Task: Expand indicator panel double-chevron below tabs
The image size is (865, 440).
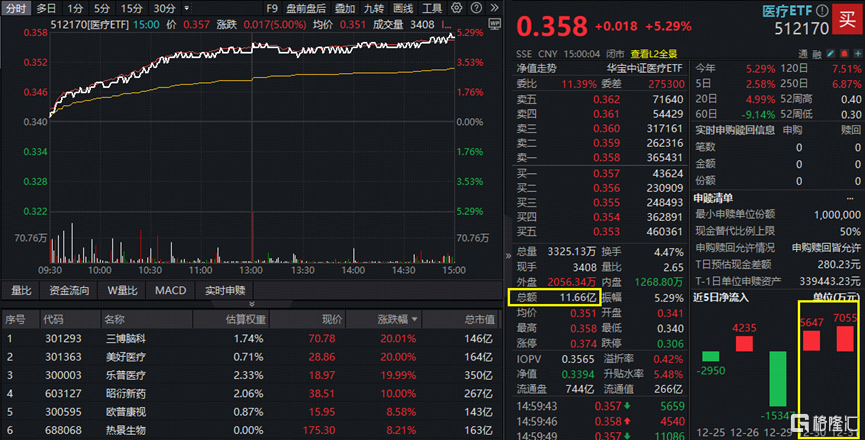Action: [252, 304]
